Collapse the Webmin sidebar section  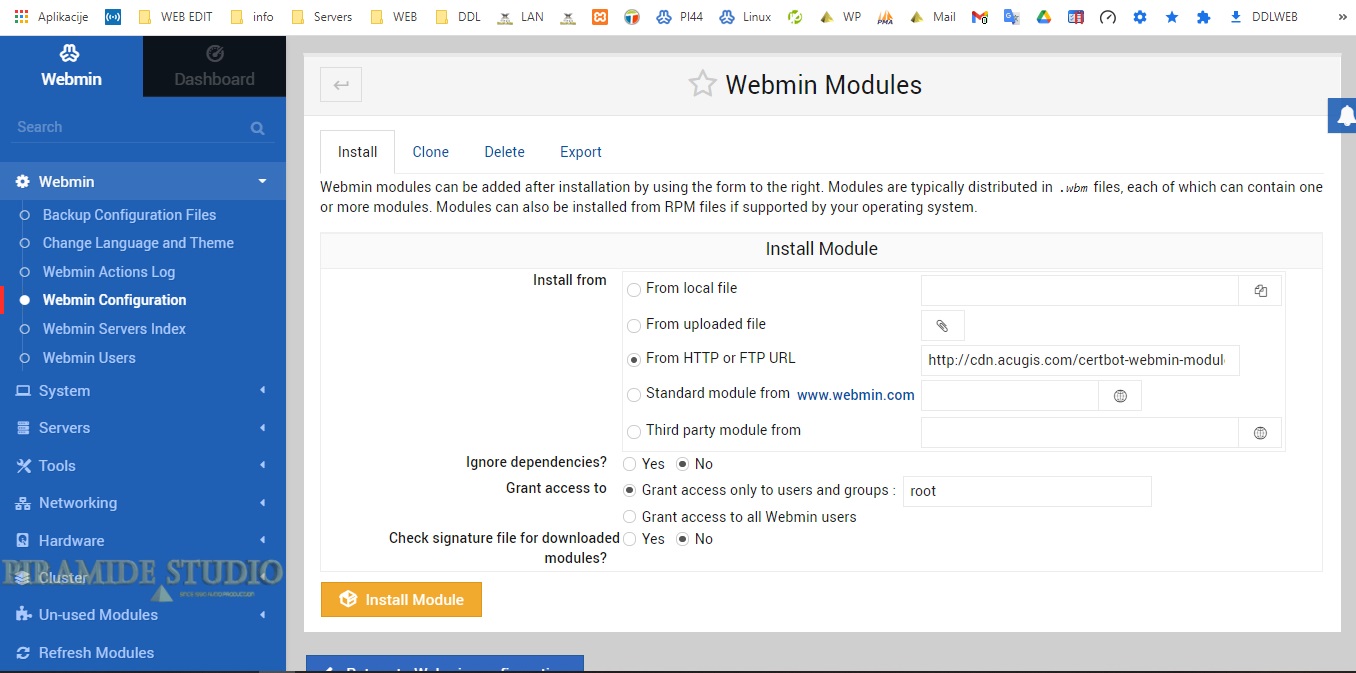143,181
